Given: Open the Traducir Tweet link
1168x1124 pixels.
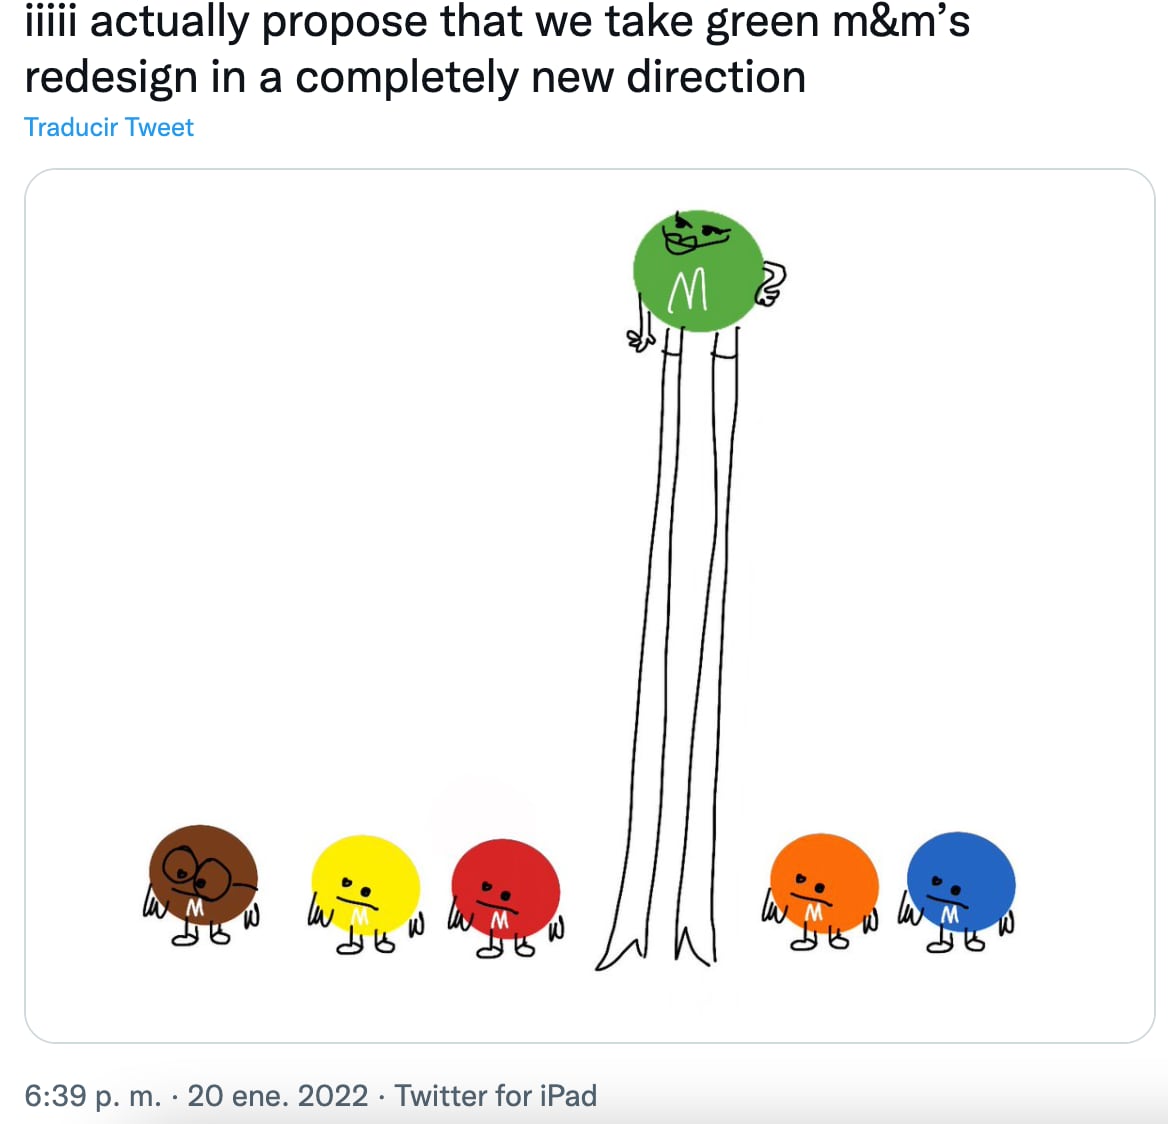Looking at the screenshot, I should click(107, 127).
